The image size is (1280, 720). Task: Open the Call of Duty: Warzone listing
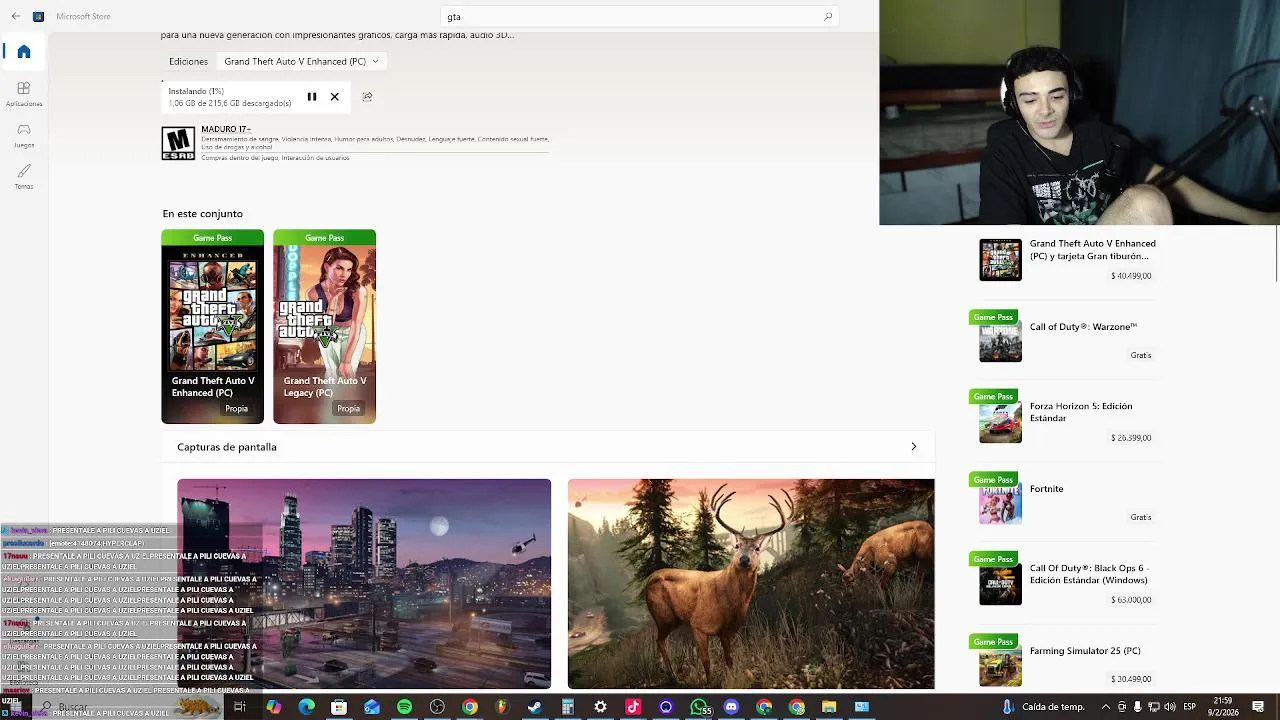[1068, 336]
